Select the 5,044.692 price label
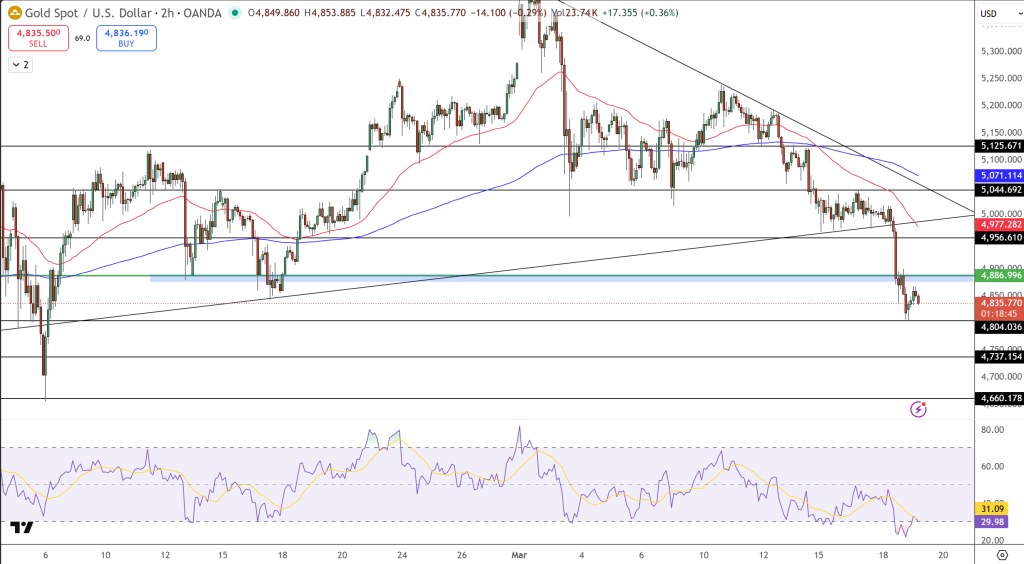Image resolution: width=1024 pixels, height=564 pixels. [x=1000, y=190]
